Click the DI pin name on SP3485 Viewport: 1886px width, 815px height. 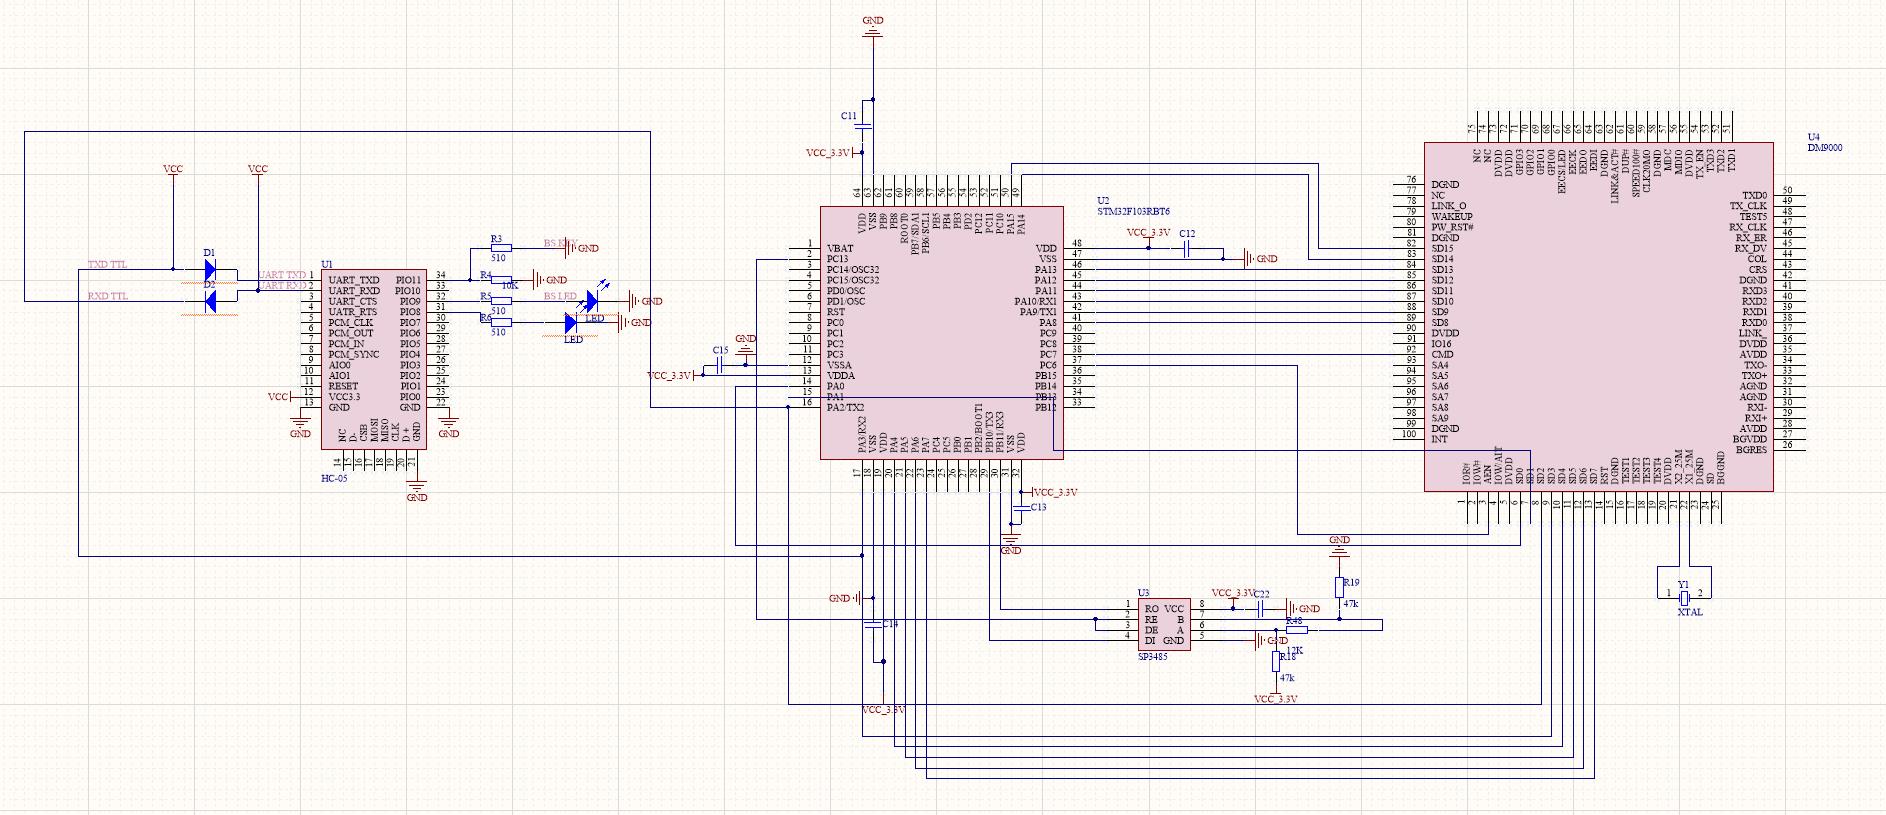[1150, 640]
